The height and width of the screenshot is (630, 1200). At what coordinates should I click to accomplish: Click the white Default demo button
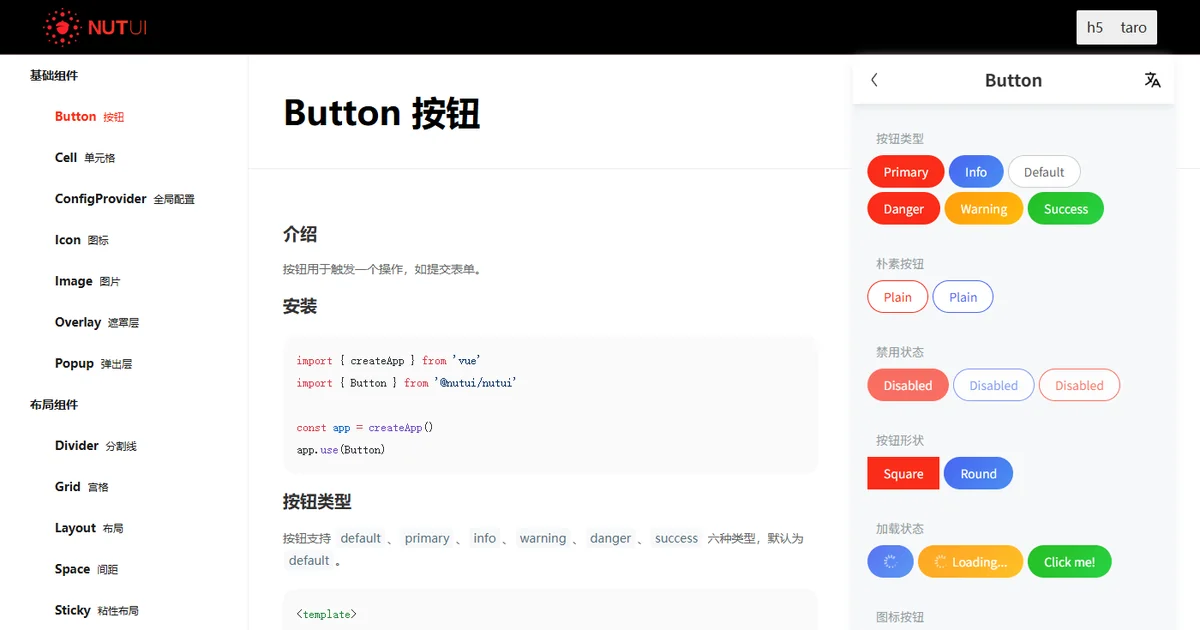tap(1044, 172)
